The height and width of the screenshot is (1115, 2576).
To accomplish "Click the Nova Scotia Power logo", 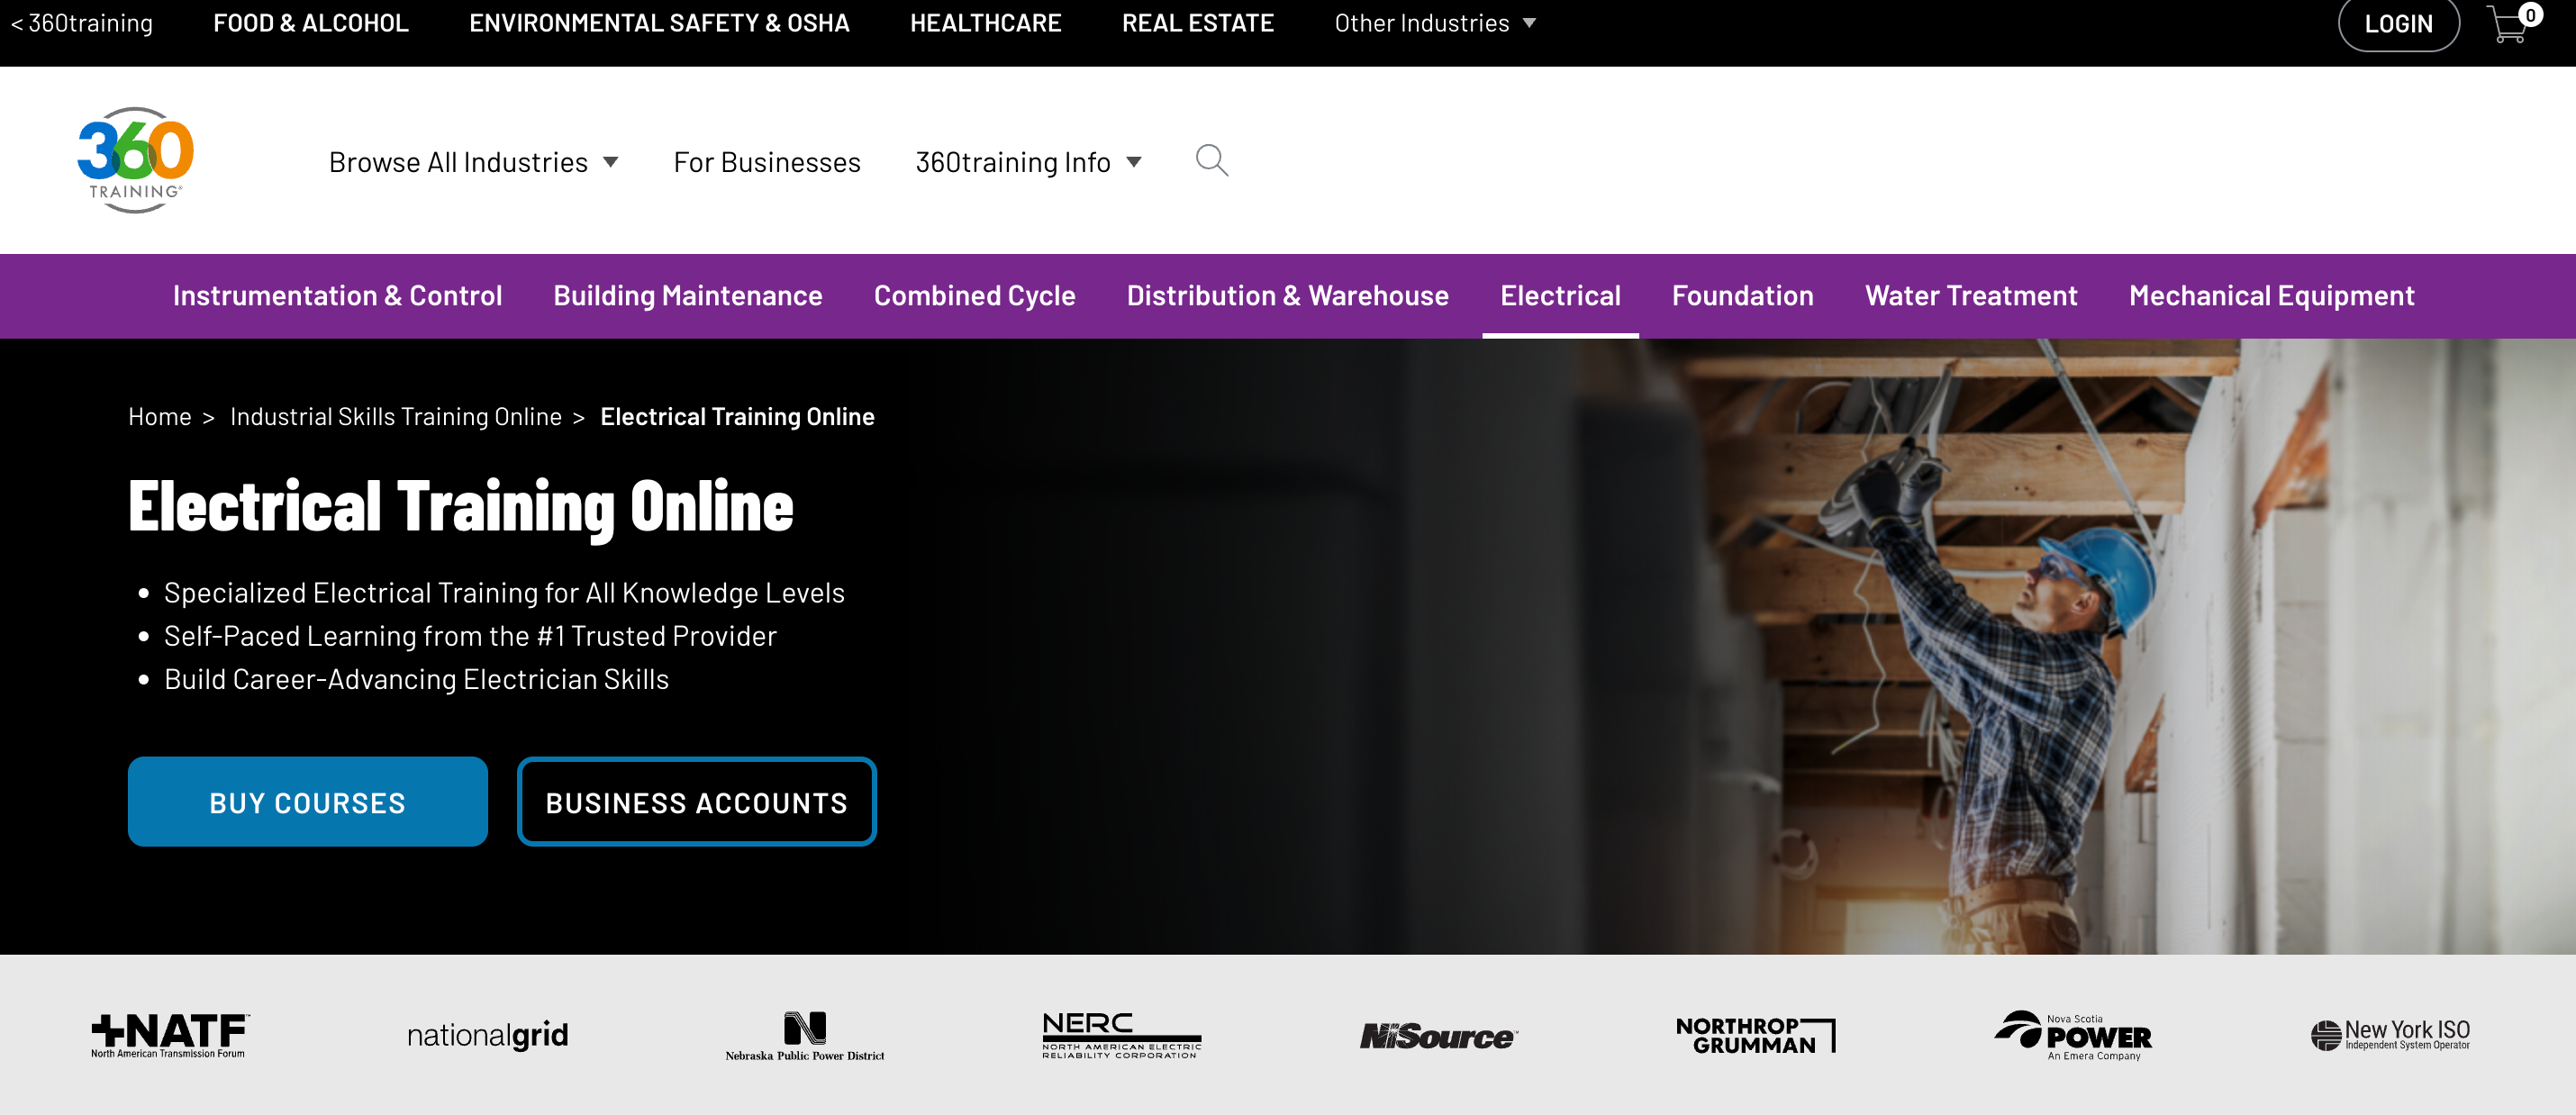I will (x=2073, y=1034).
